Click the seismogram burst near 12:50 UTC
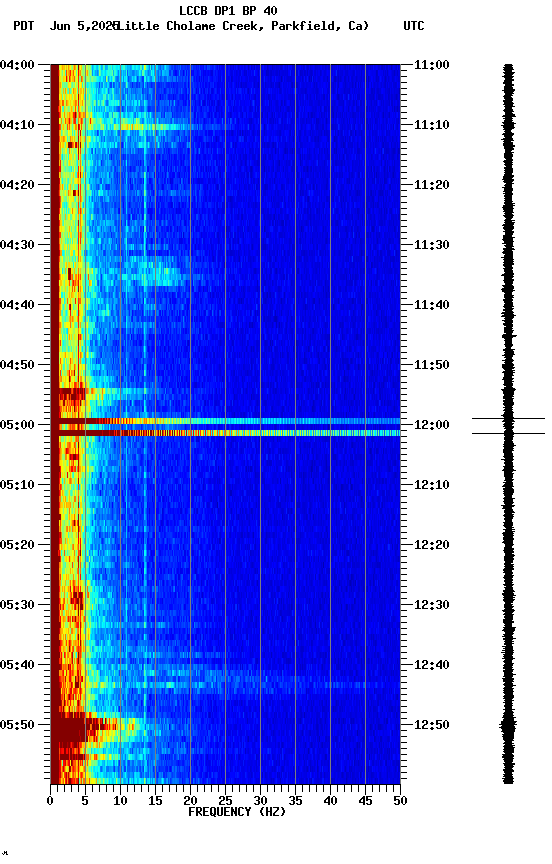The image size is (552, 864). pos(508,726)
